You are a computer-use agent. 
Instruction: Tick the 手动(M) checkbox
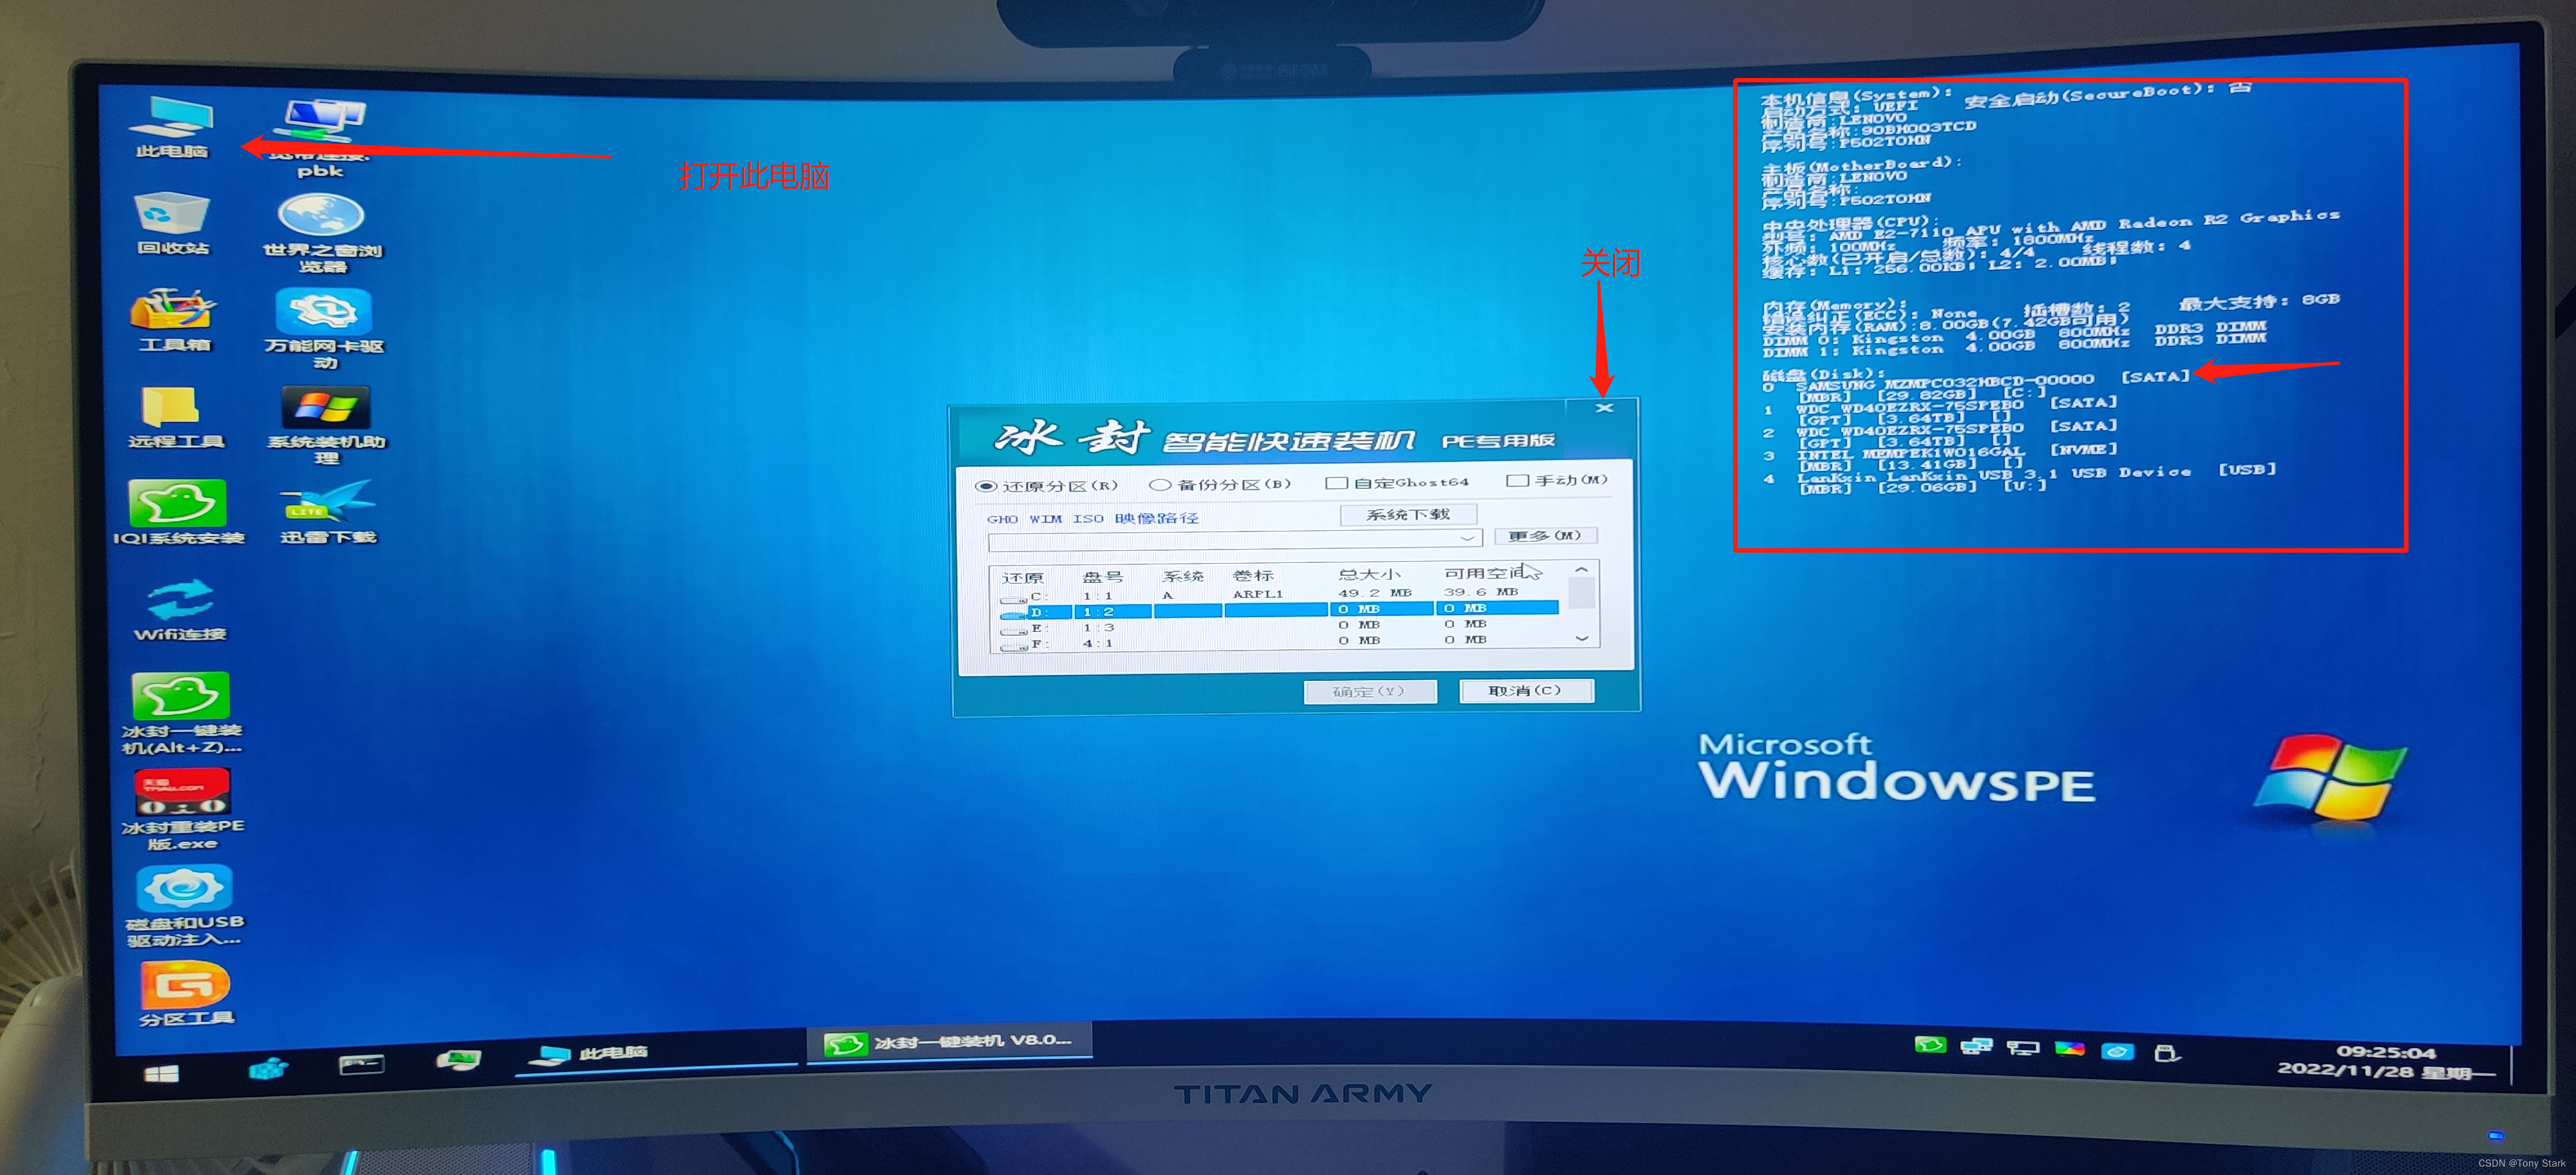[1517, 481]
